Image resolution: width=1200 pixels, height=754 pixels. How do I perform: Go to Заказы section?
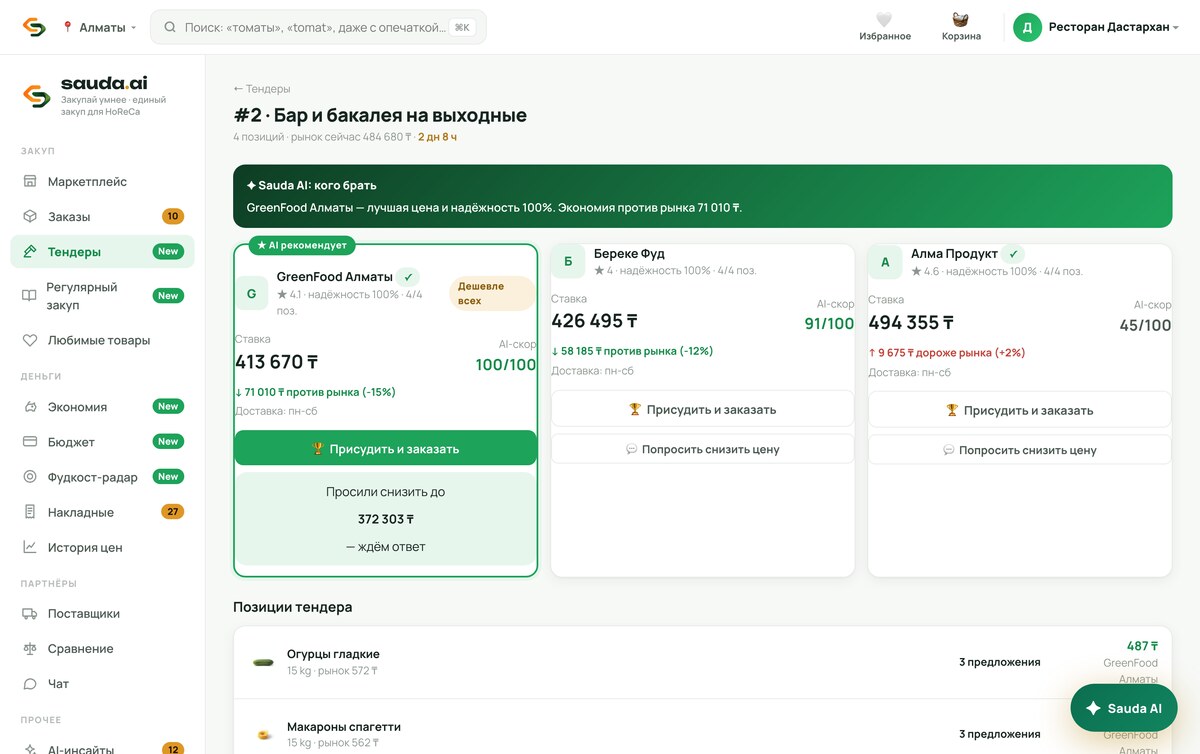[102, 217]
